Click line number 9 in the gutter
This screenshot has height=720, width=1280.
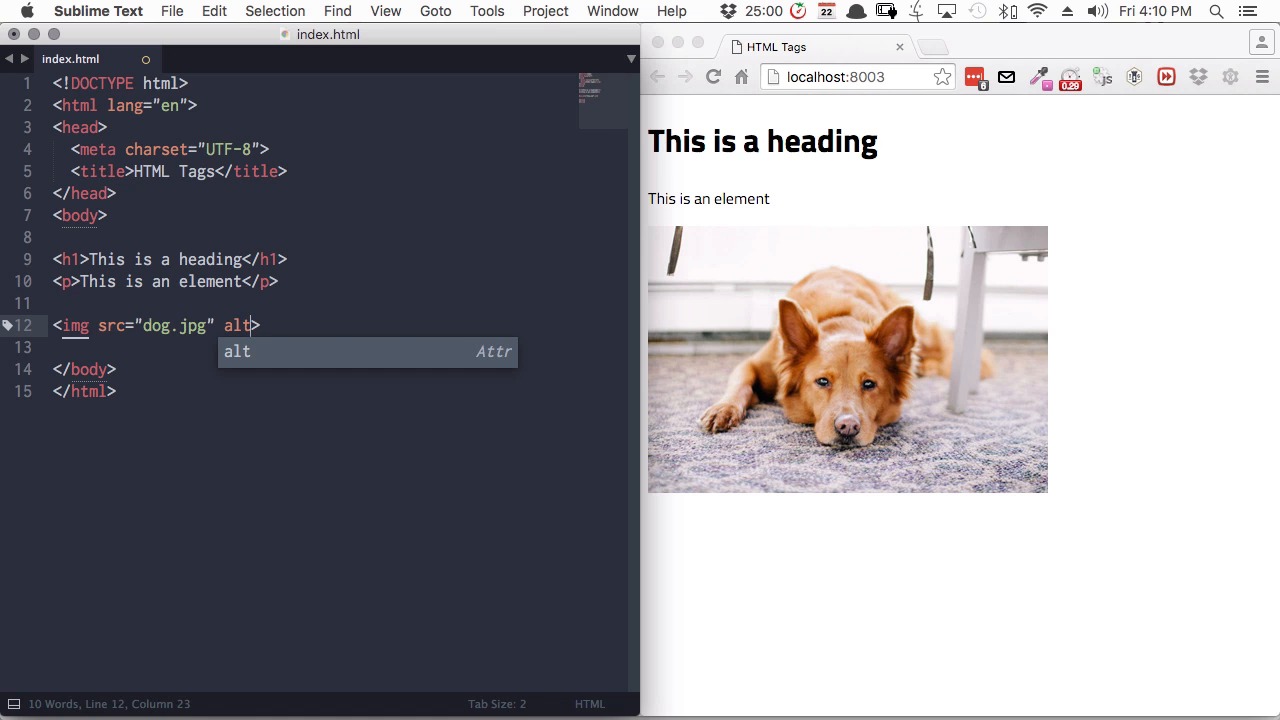pyautogui.click(x=27, y=259)
